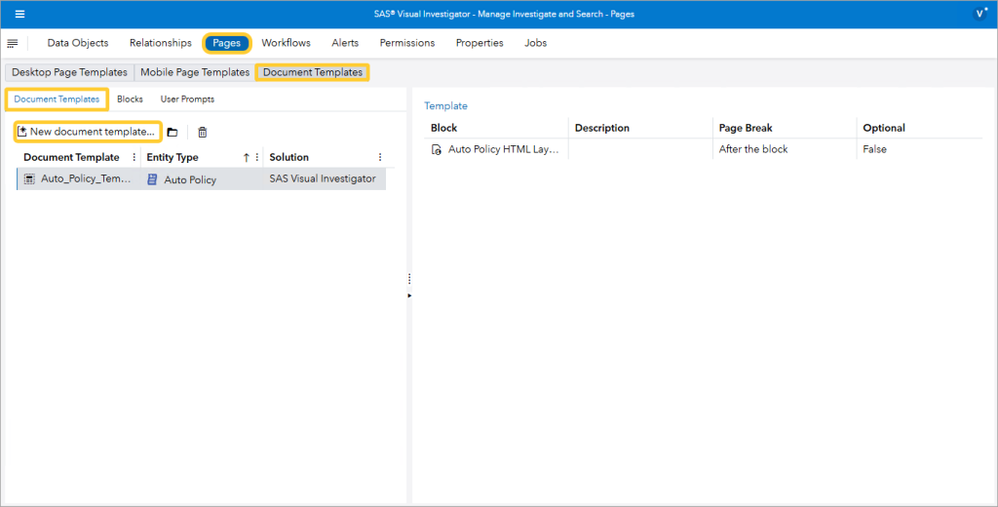Open the Document Templates sub-tab

[x=57, y=99]
